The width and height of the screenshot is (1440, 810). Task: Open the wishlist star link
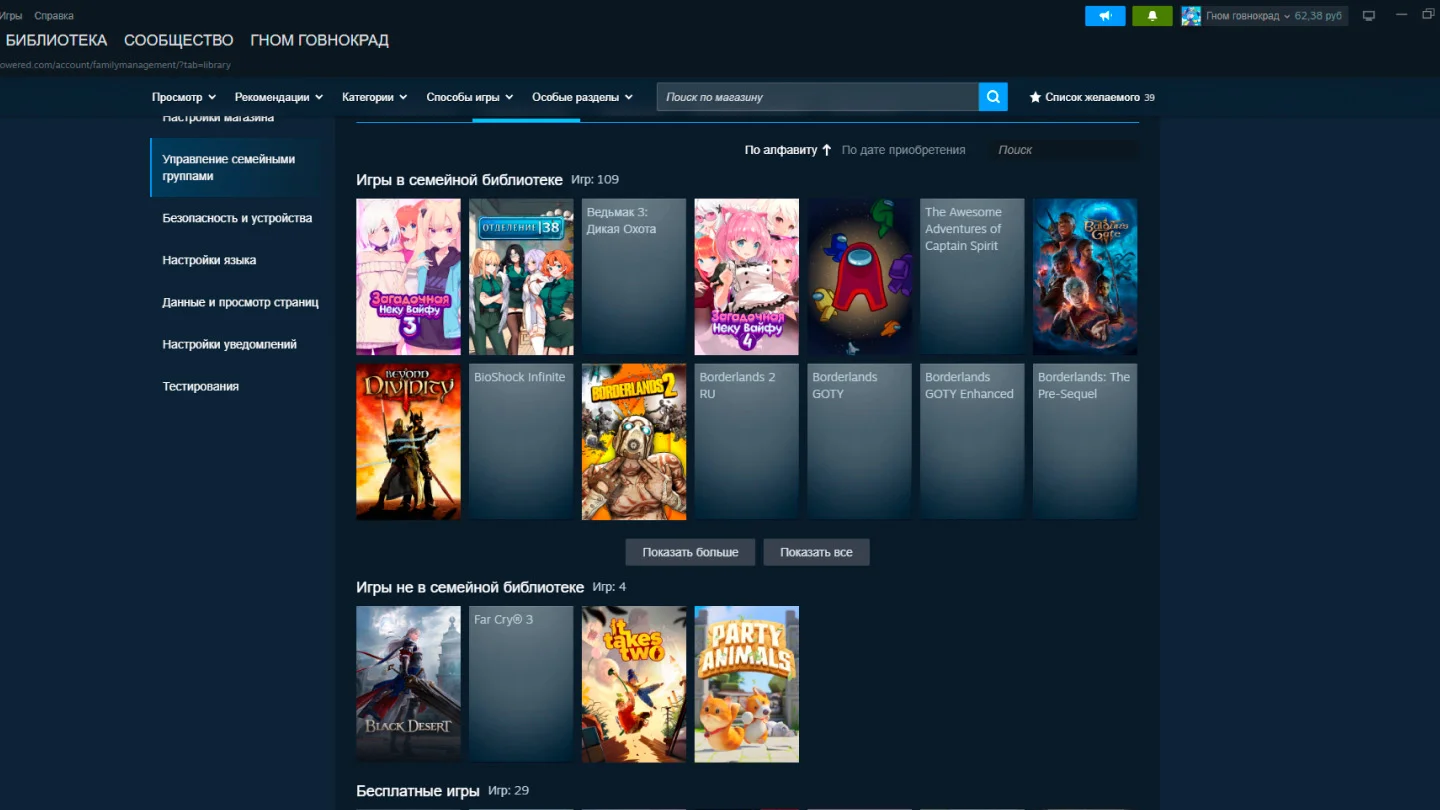coord(1092,97)
